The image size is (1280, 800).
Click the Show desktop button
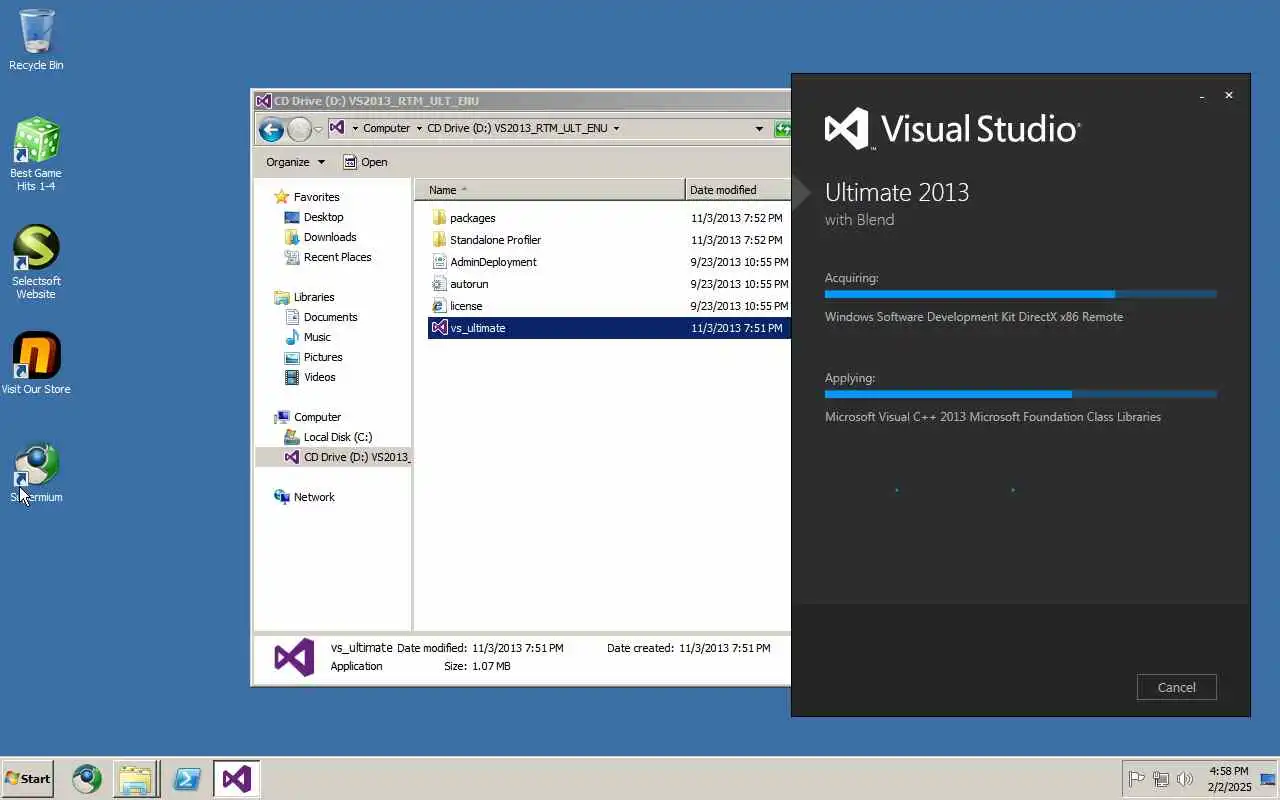(1268, 778)
